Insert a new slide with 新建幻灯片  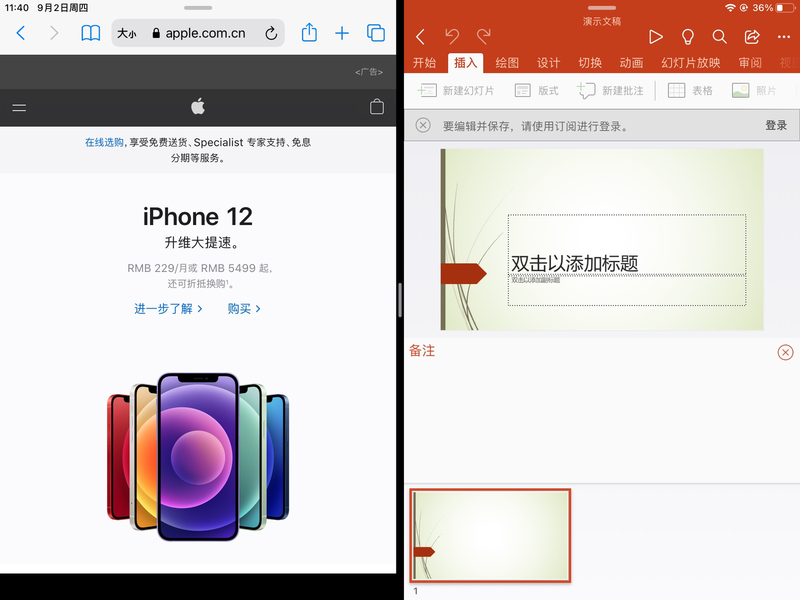(x=456, y=91)
